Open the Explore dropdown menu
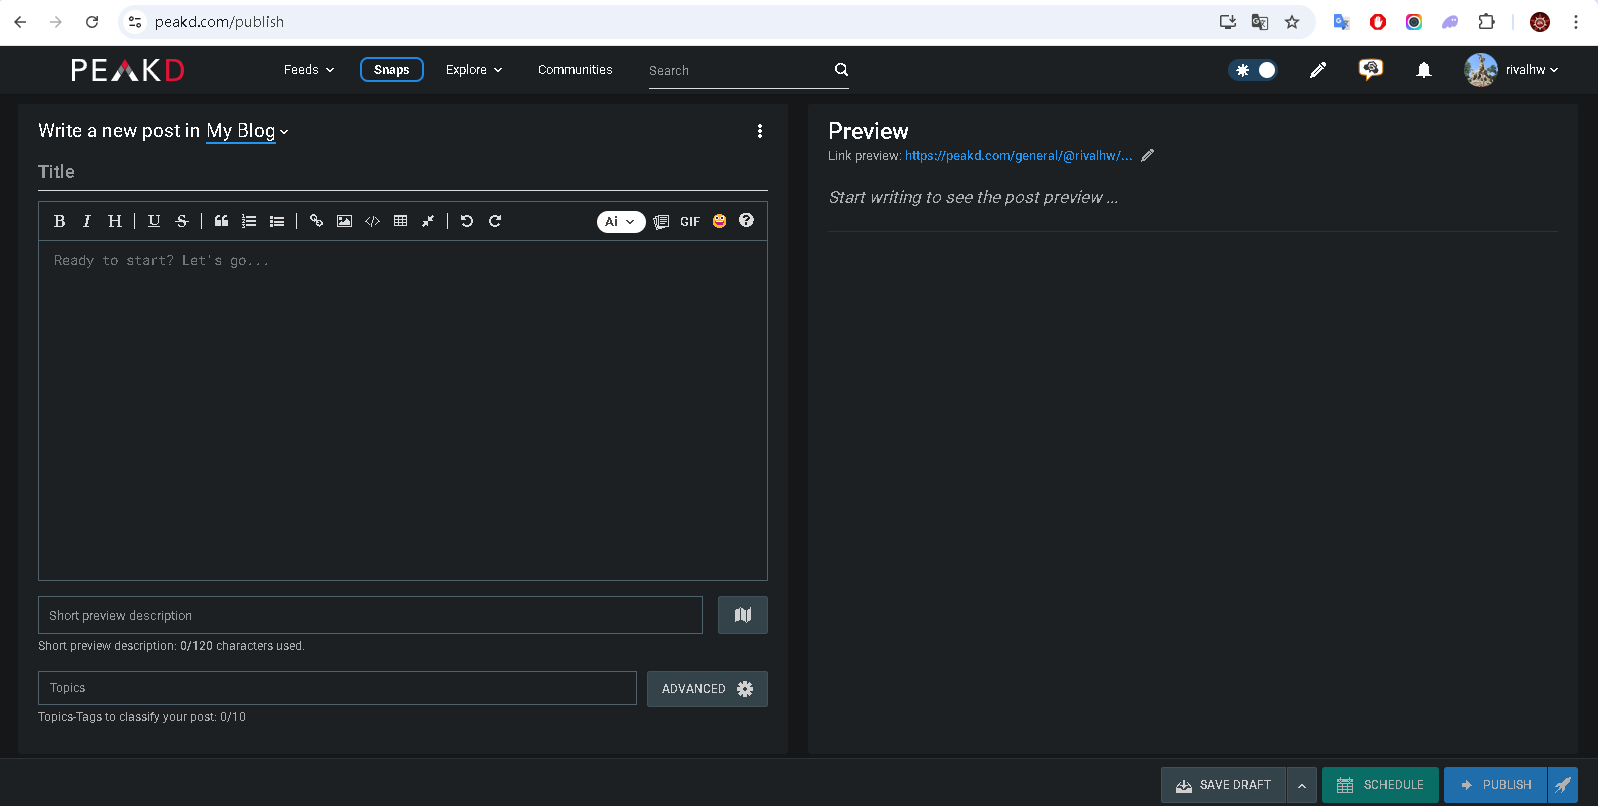Image resolution: width=1598 pixels, height=806 pixels. click(x=474, y=70)
